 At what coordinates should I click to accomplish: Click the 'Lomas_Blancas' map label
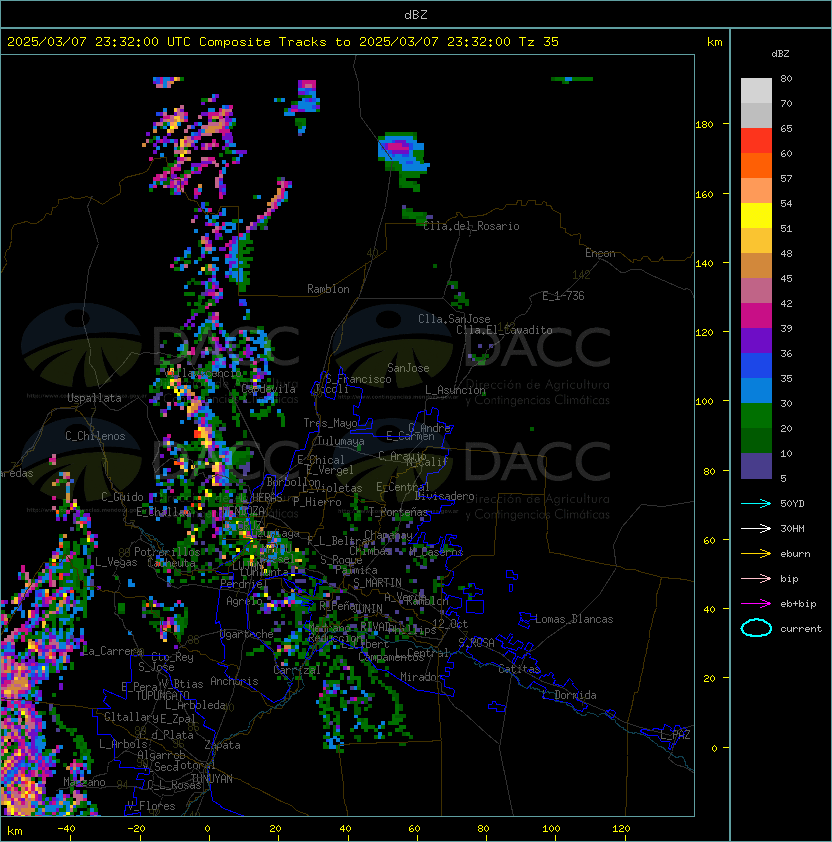click(574, 619)
